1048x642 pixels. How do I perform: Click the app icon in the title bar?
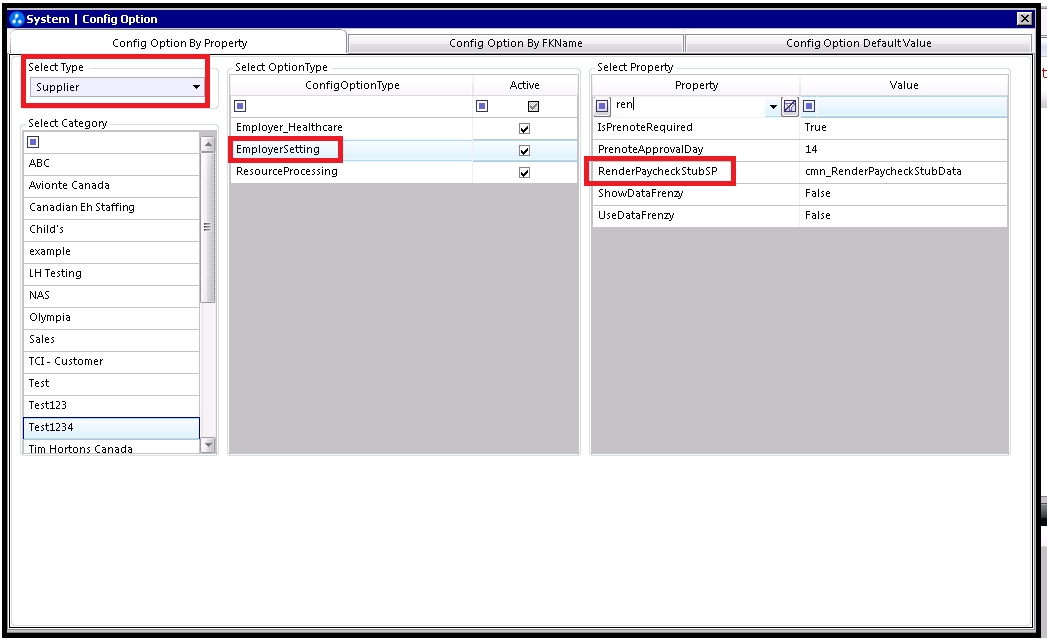click(x=17, y=19)
